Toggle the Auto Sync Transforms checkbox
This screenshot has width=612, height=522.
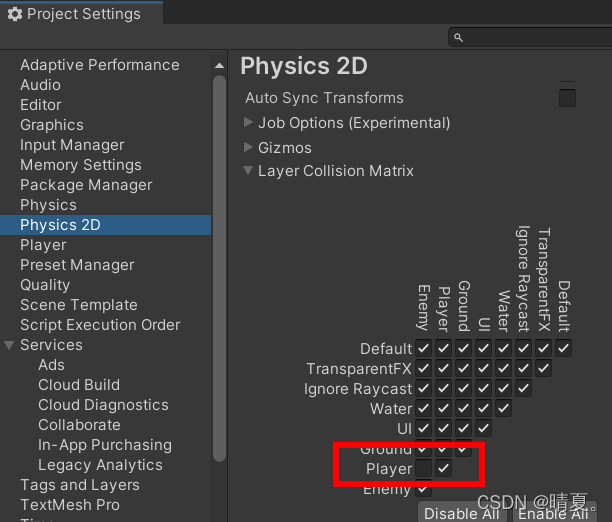(567, 98)
